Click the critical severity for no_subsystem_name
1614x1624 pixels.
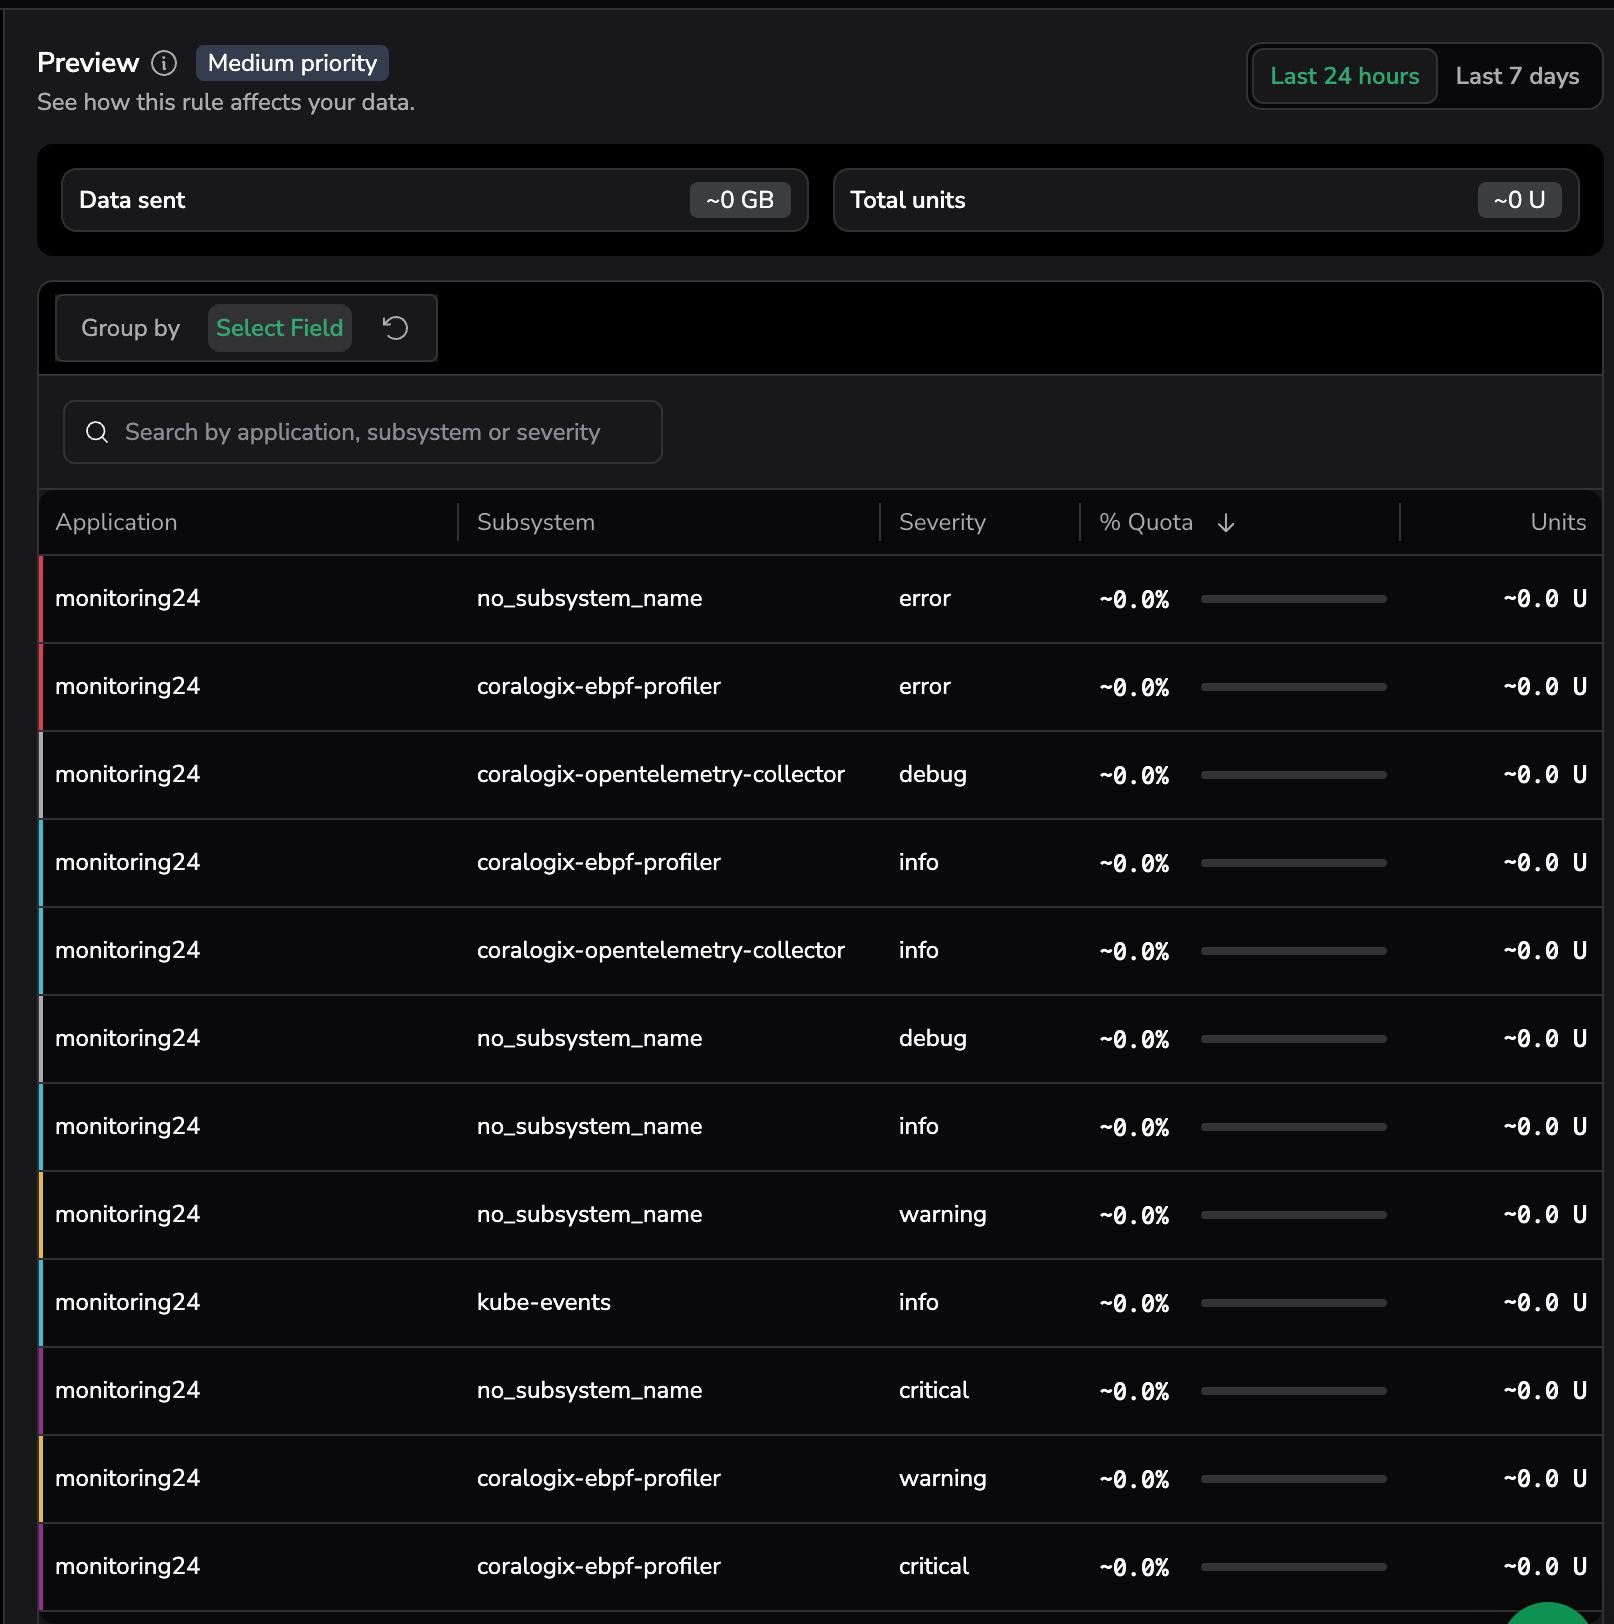coord(934,1390)
